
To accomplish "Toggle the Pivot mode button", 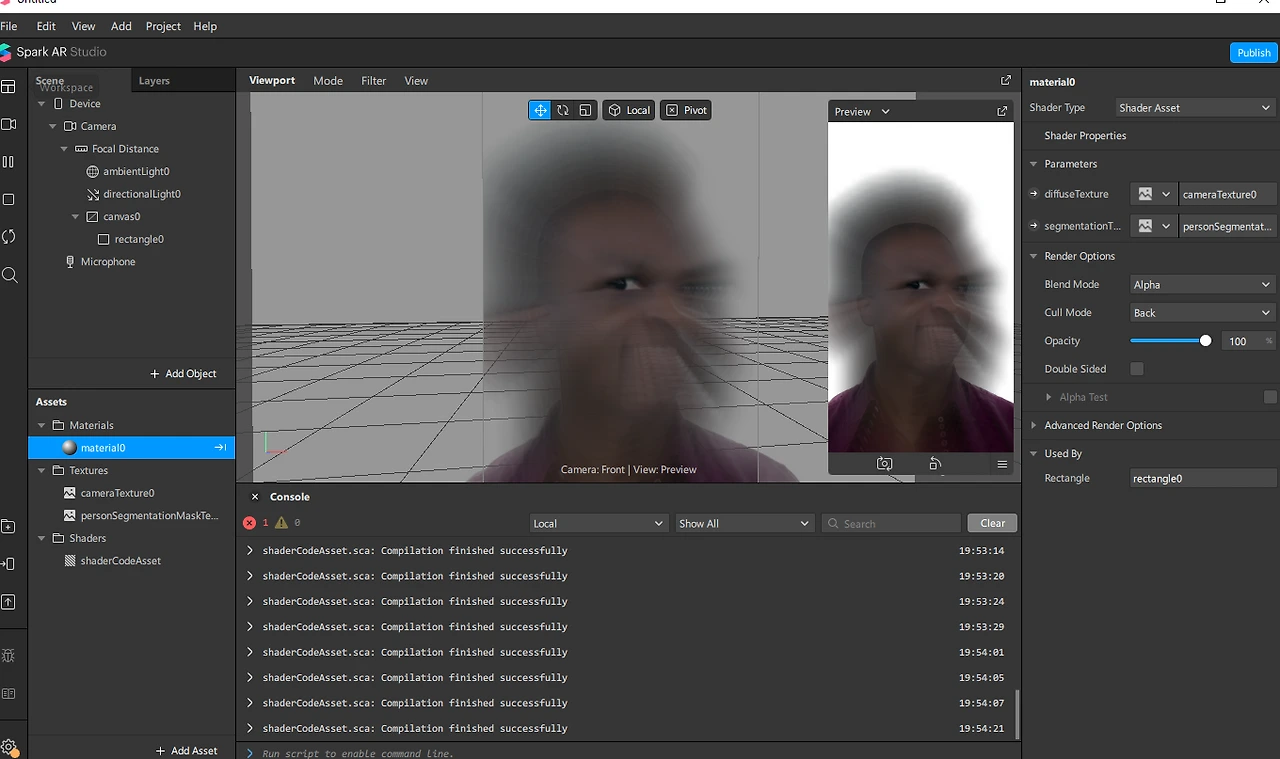I will [x=687, y=110].
